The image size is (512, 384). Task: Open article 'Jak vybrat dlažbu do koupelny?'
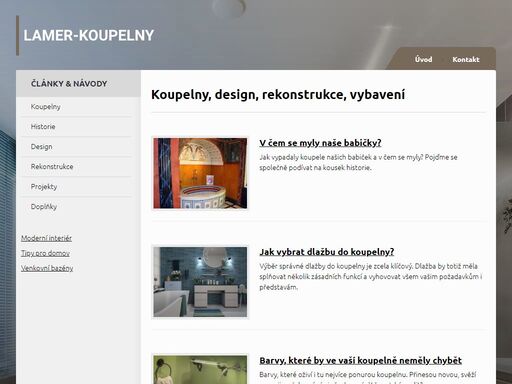pyautogui.click(x=327, y=252)
